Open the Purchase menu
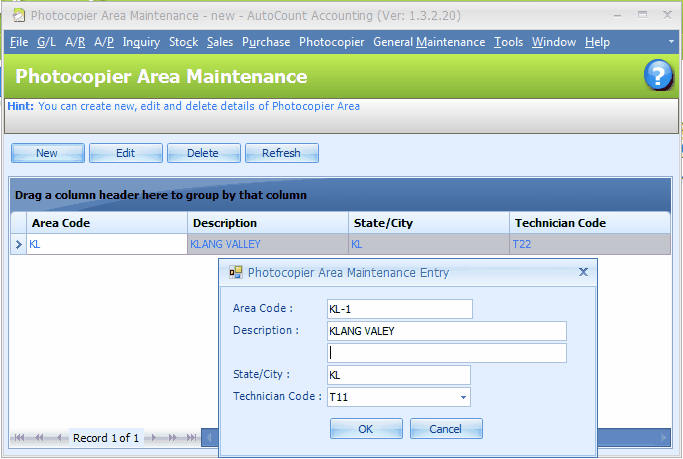 point(266,42)
